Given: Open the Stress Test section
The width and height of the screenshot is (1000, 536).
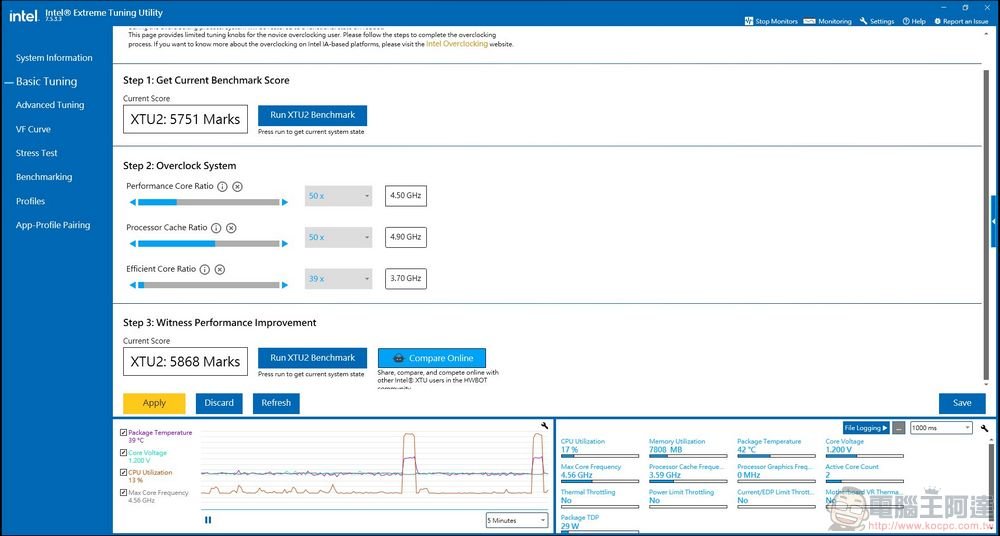Looking at the screenshot, I should pos(37,153).
